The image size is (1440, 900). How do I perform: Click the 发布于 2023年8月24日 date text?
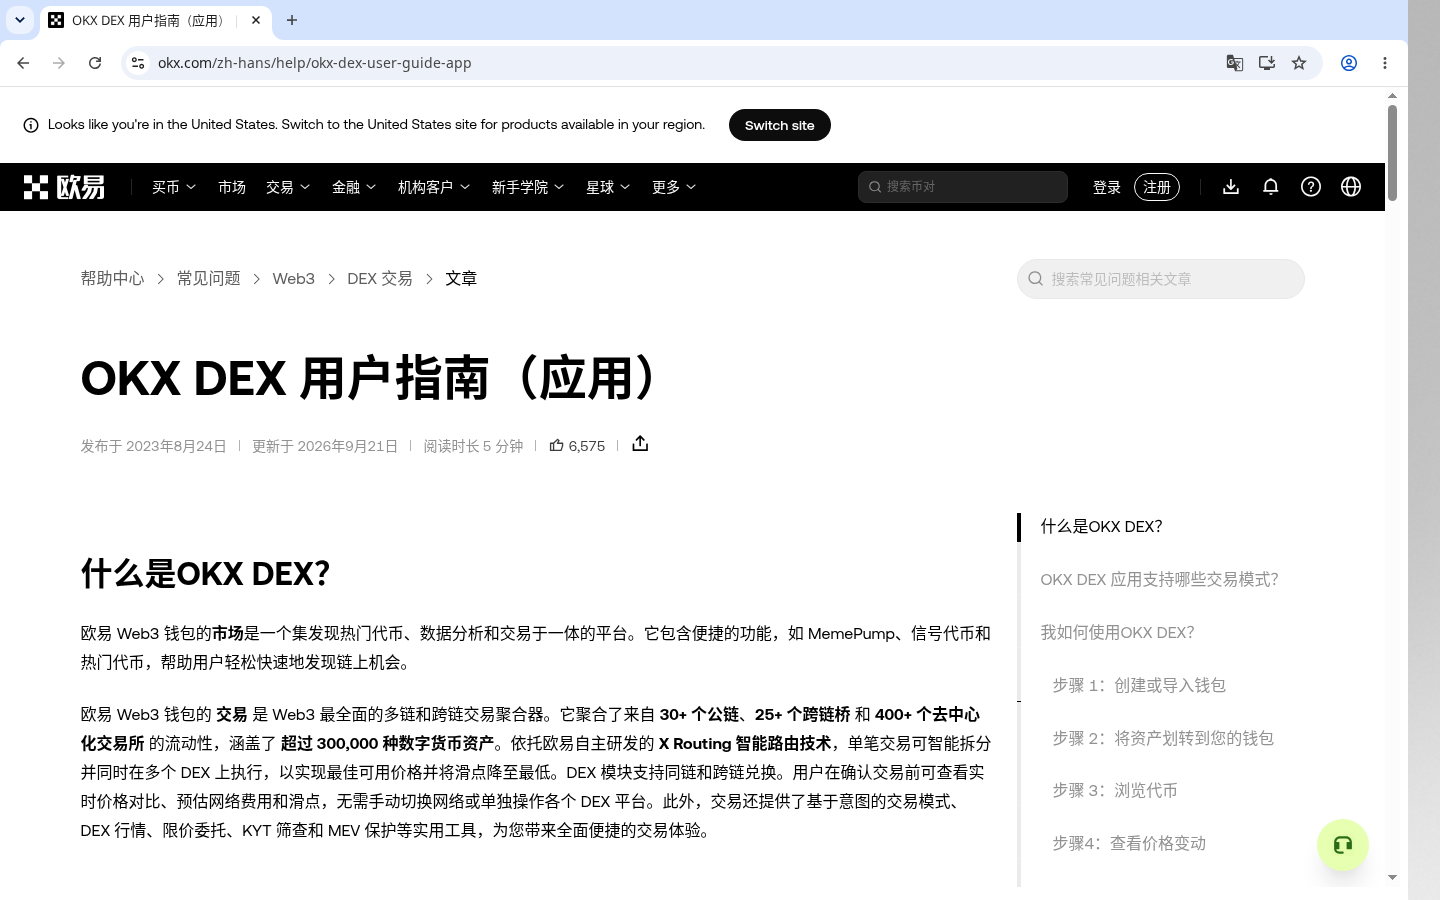[x=154, y=446]
